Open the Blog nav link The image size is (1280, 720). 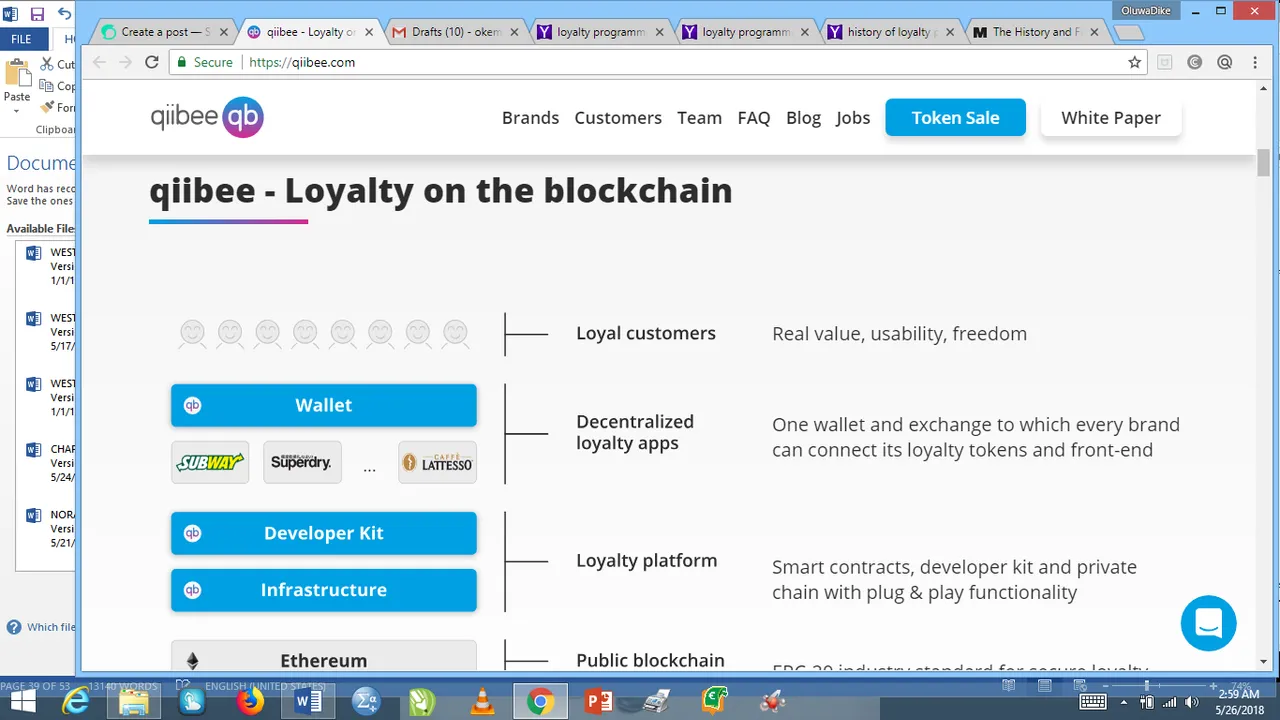pyautogui.click(x=803, y=117)
